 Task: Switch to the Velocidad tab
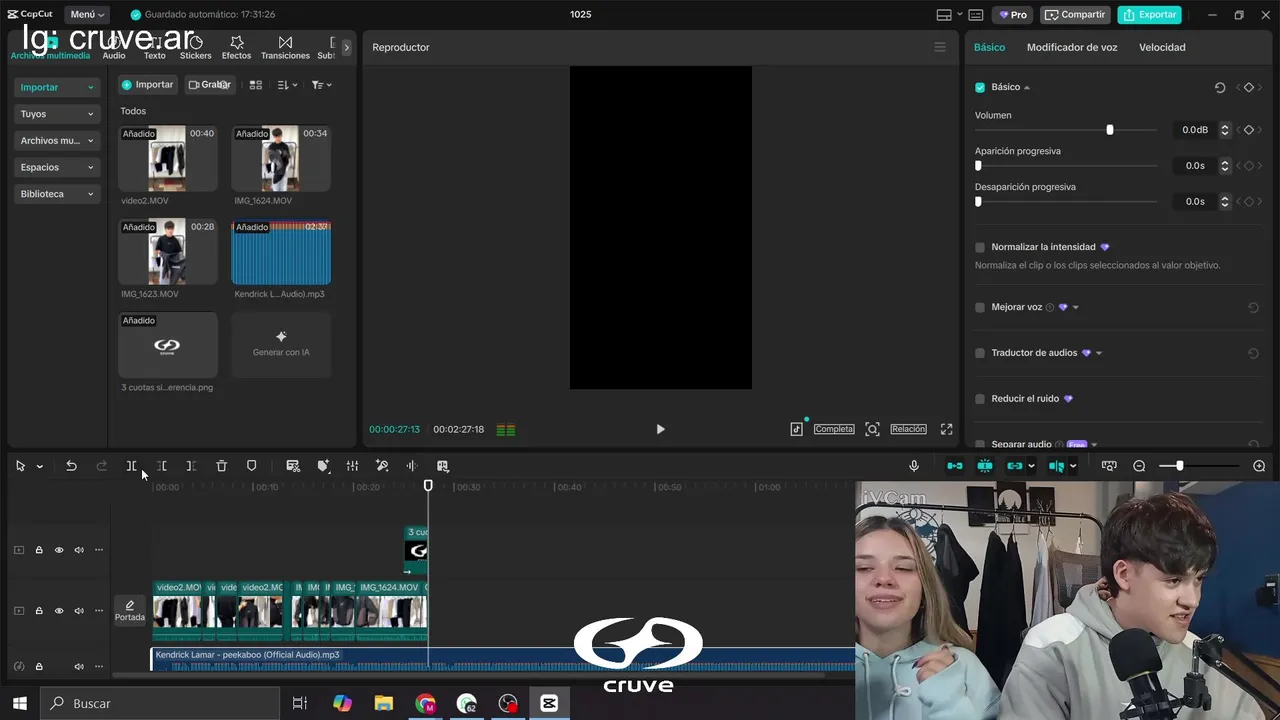click(1162, 47)
